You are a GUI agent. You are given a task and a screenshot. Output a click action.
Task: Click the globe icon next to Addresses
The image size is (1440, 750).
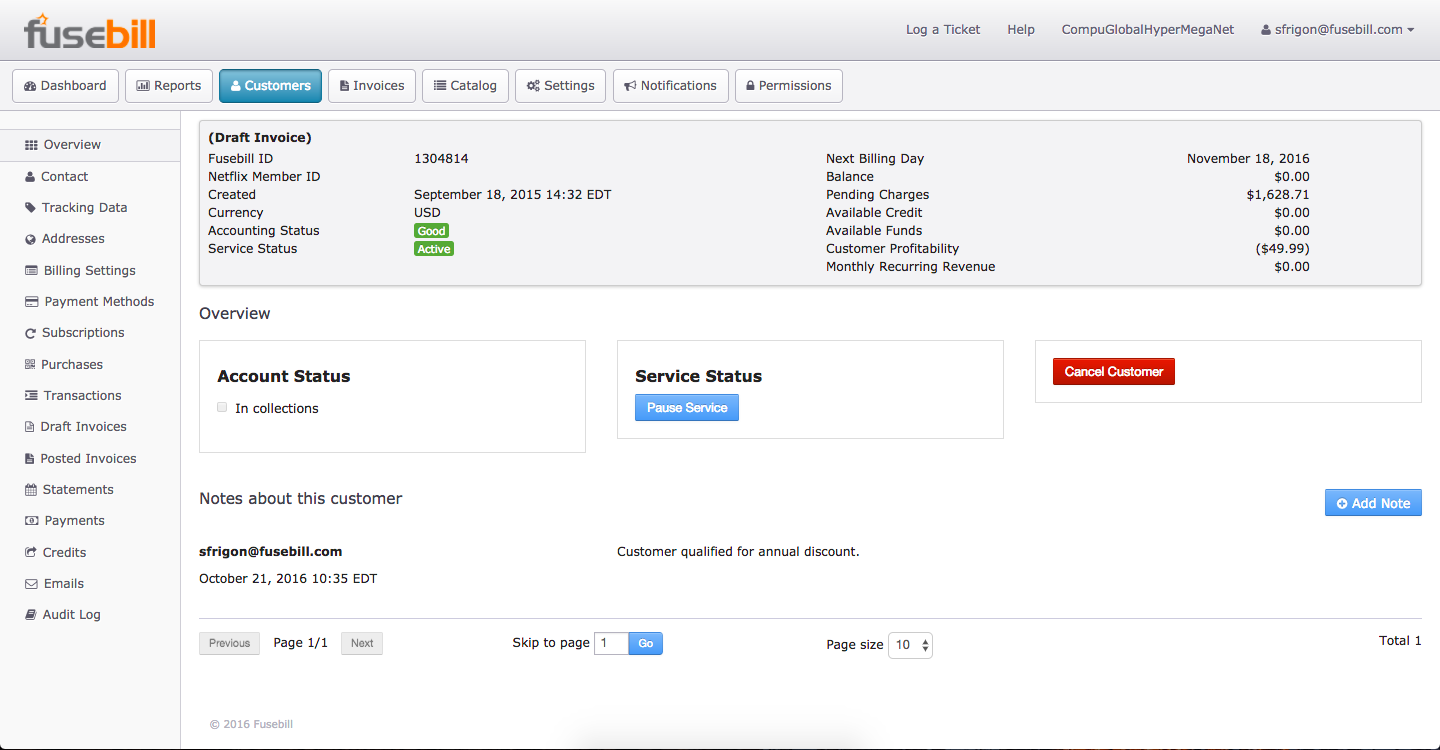click(31, 239)
